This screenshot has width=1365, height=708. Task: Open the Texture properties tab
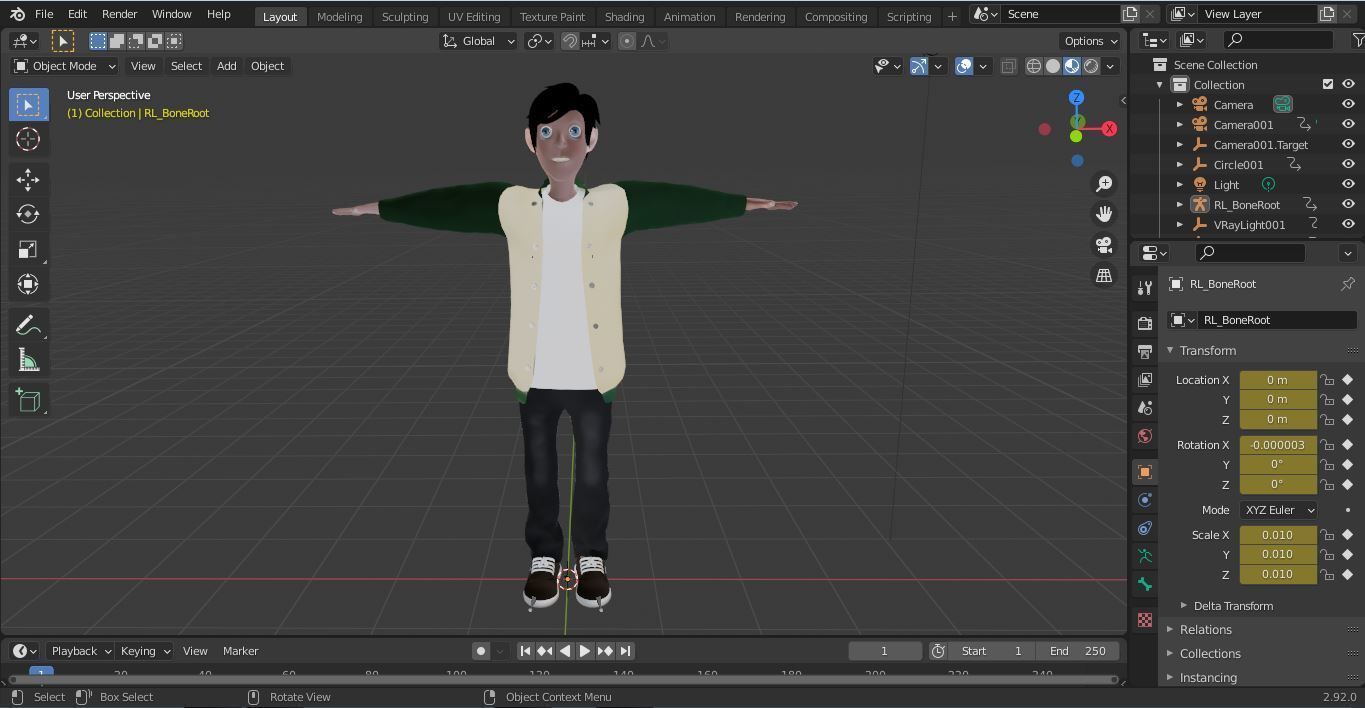click(x=1145, y=620)
